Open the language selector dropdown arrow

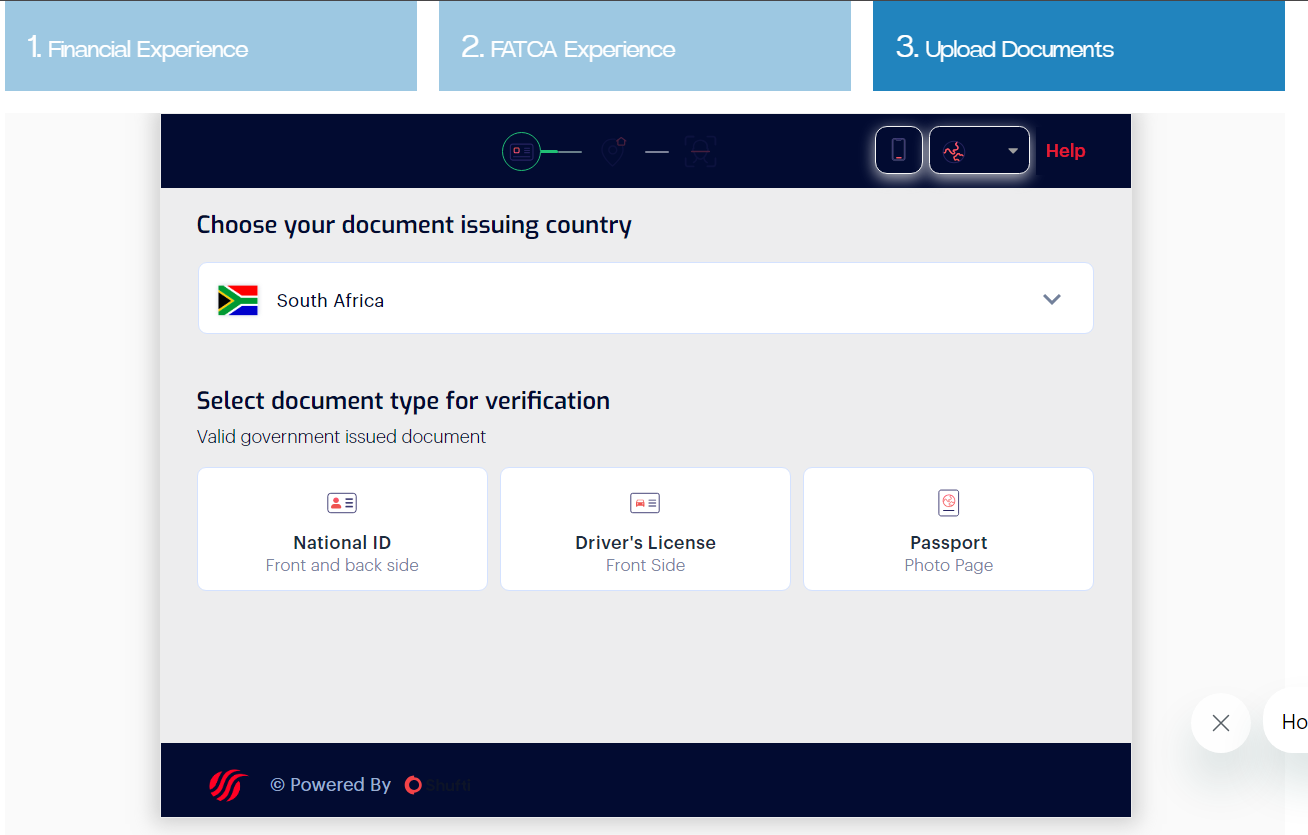tap(1012, 151)
